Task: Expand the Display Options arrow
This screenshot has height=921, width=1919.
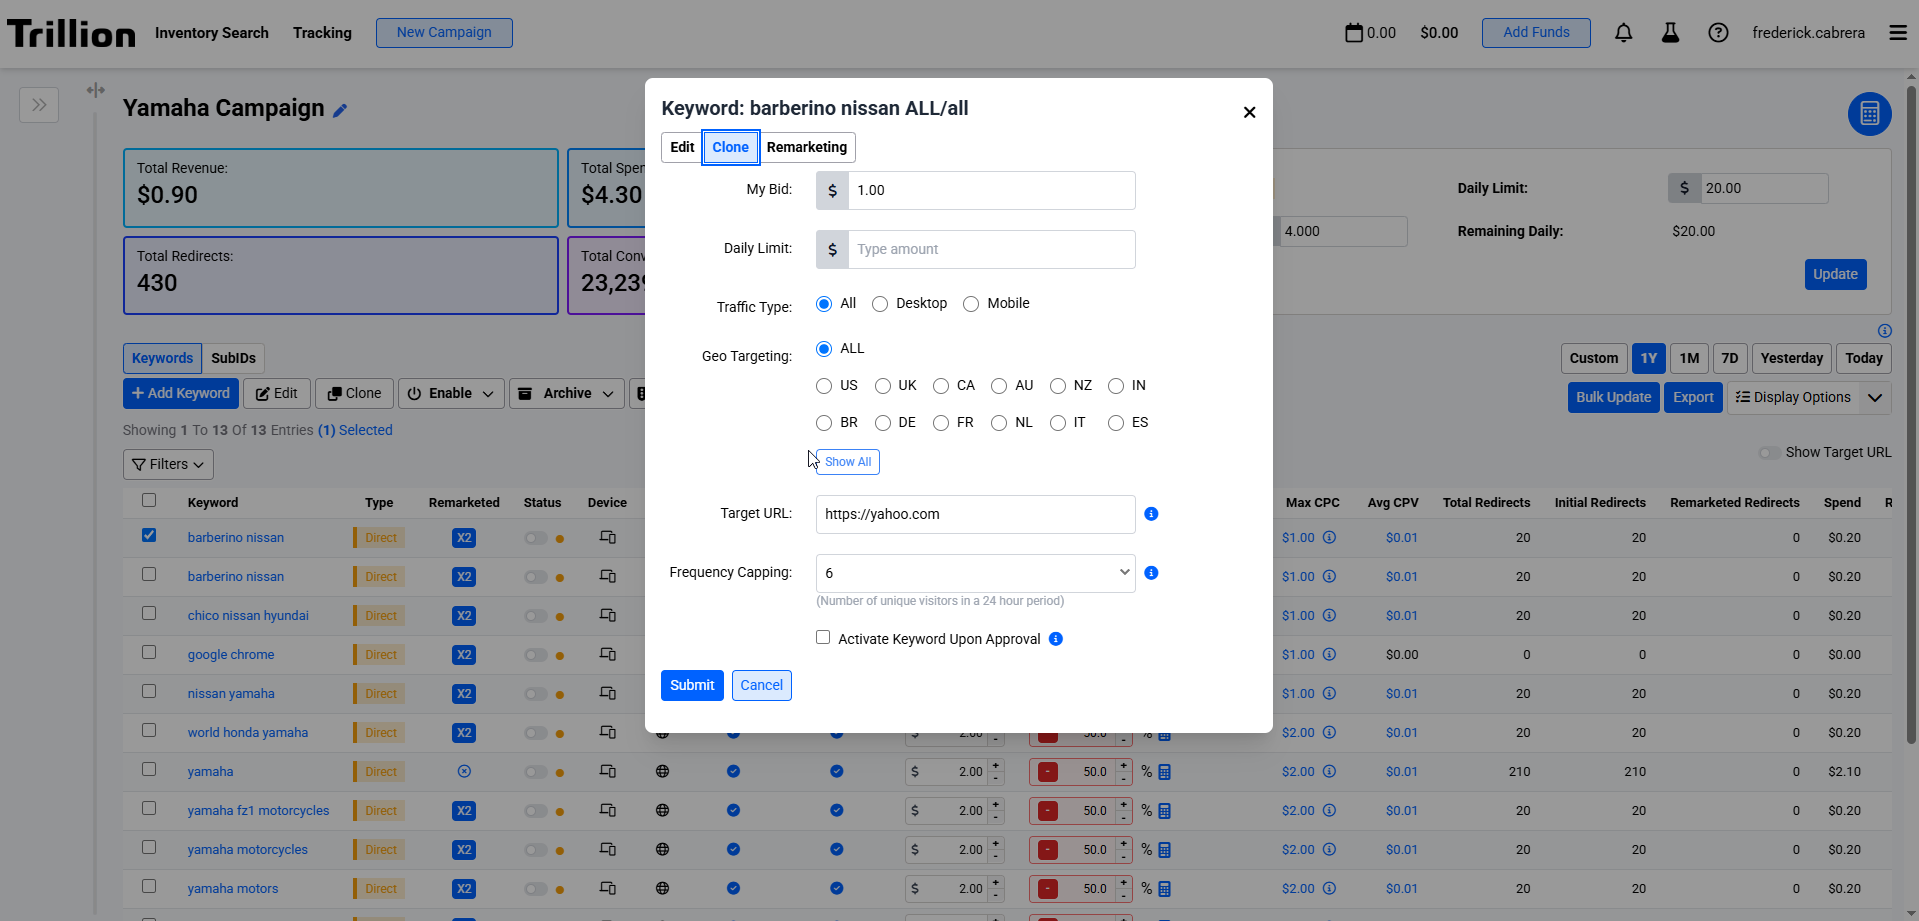Action: click(1875, 397)
